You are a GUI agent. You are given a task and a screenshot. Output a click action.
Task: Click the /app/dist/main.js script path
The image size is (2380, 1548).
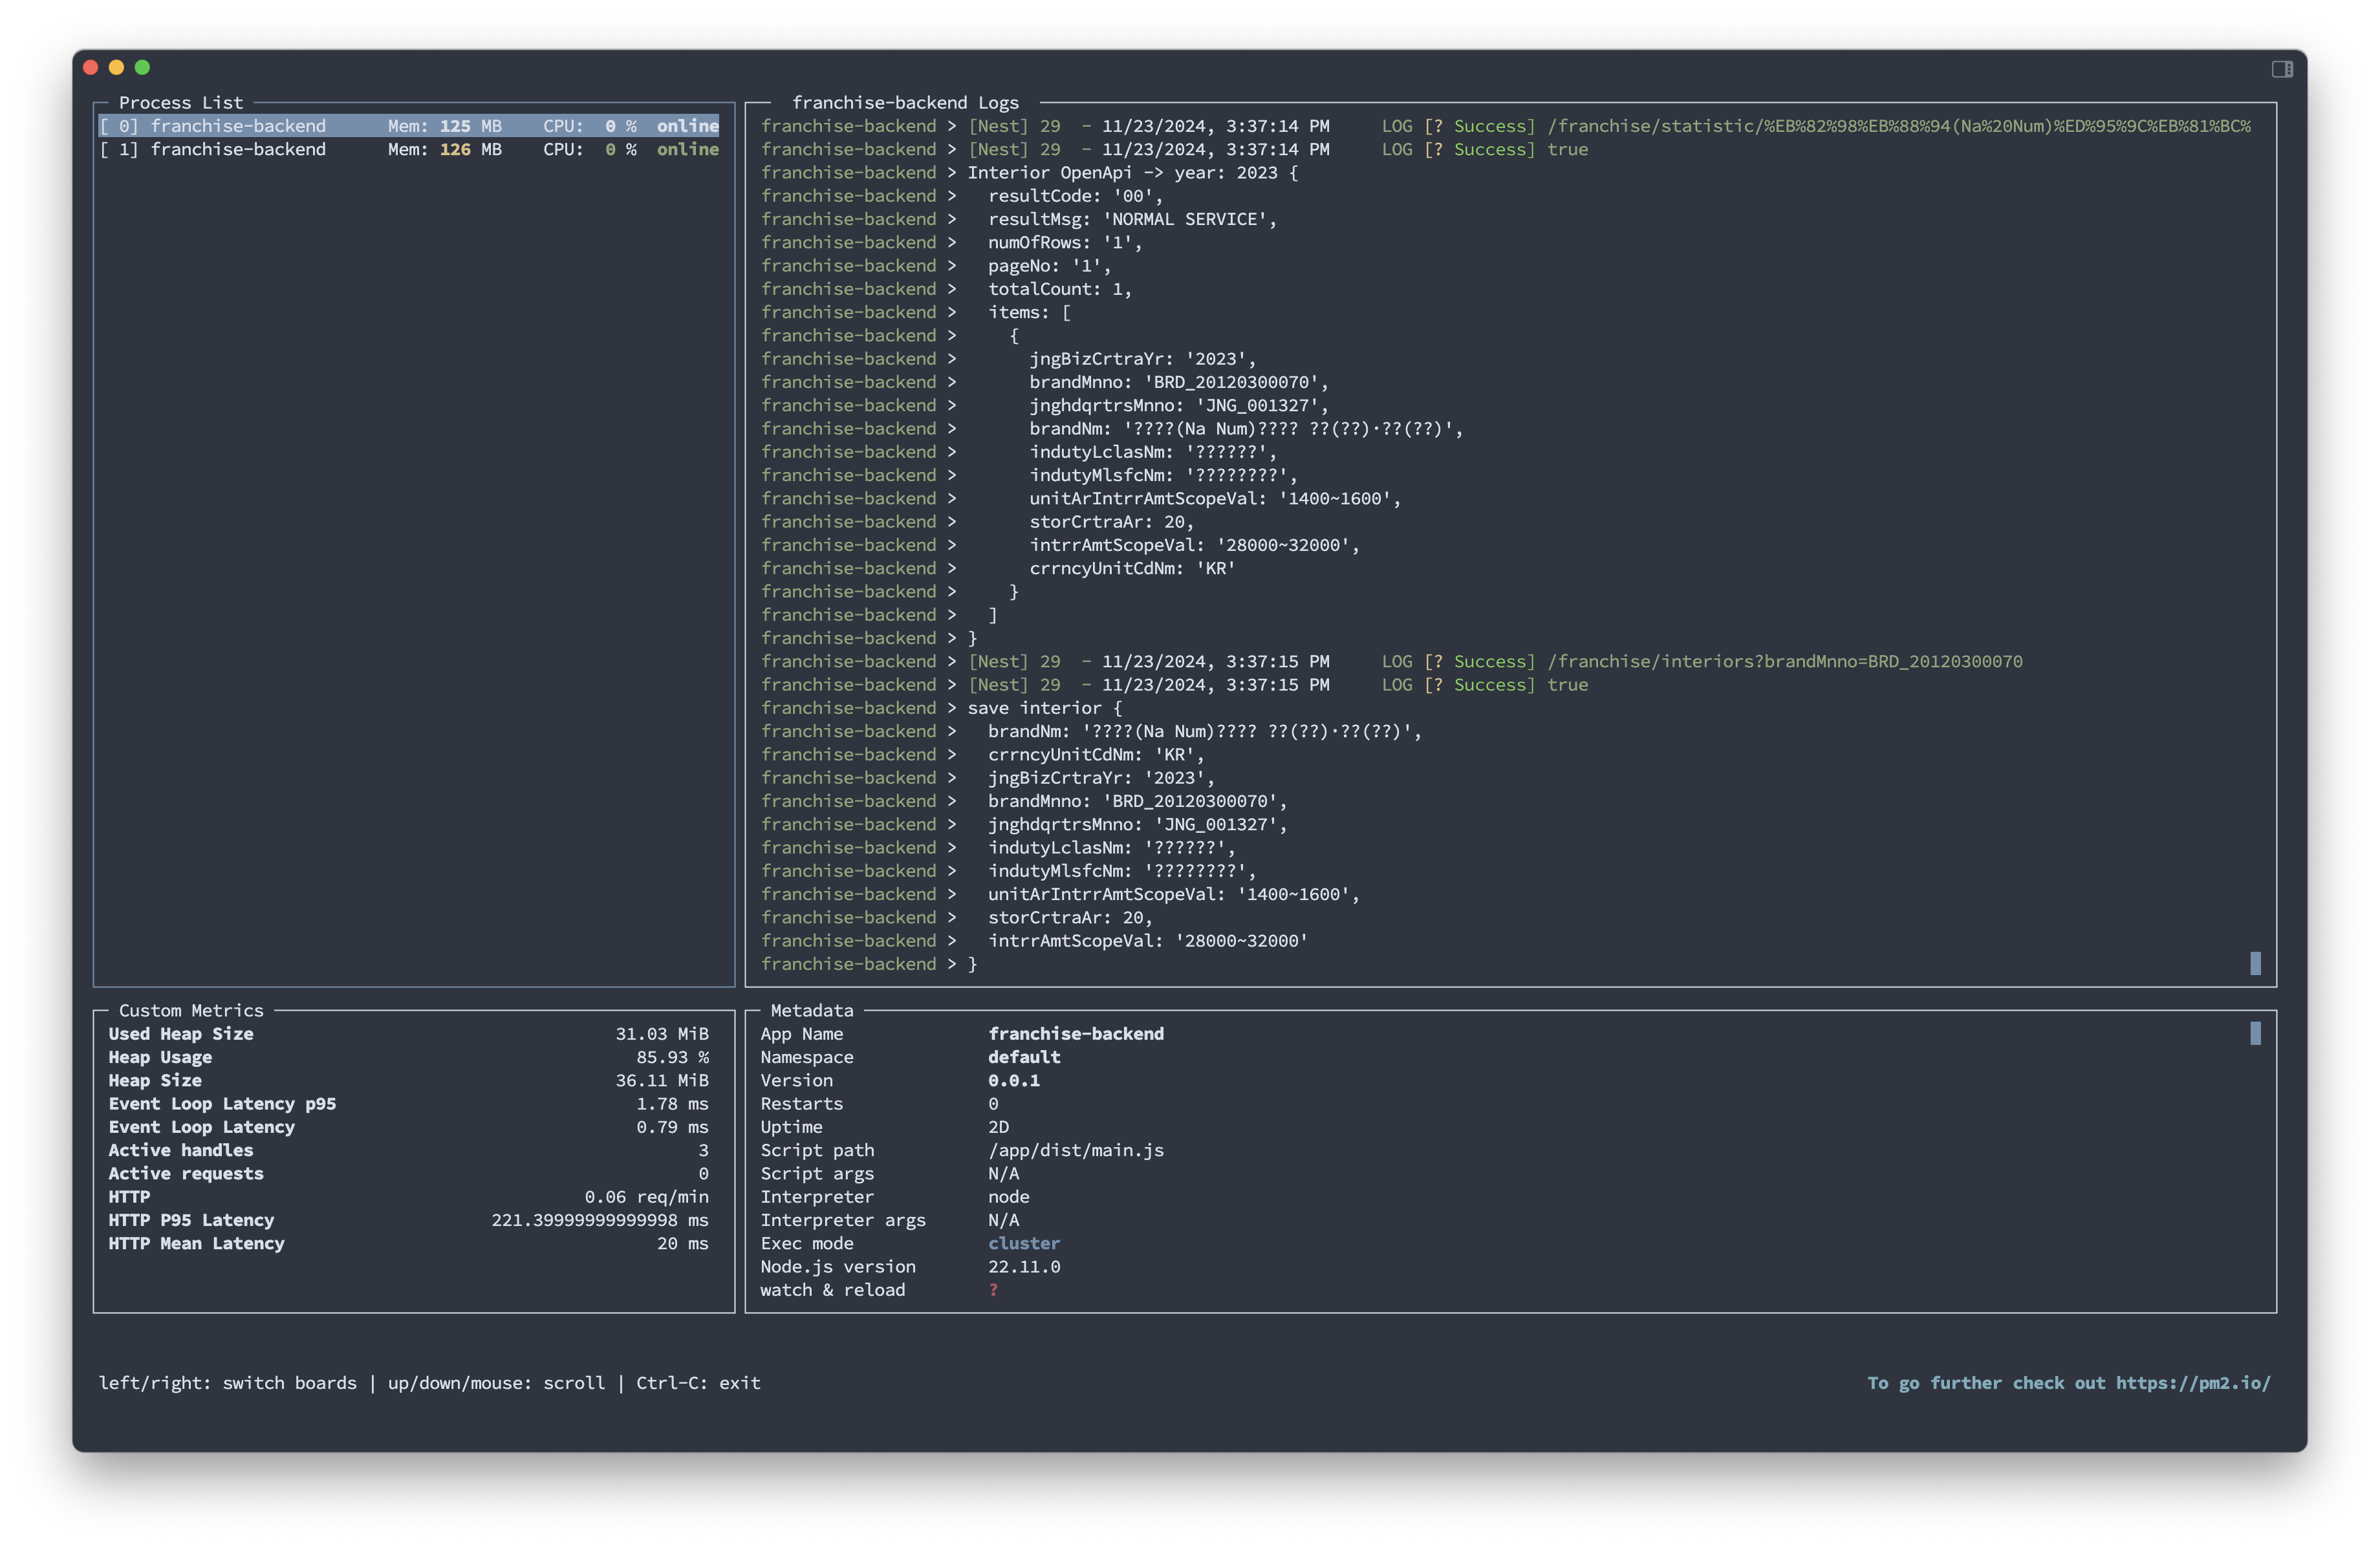[1076, 1150]
